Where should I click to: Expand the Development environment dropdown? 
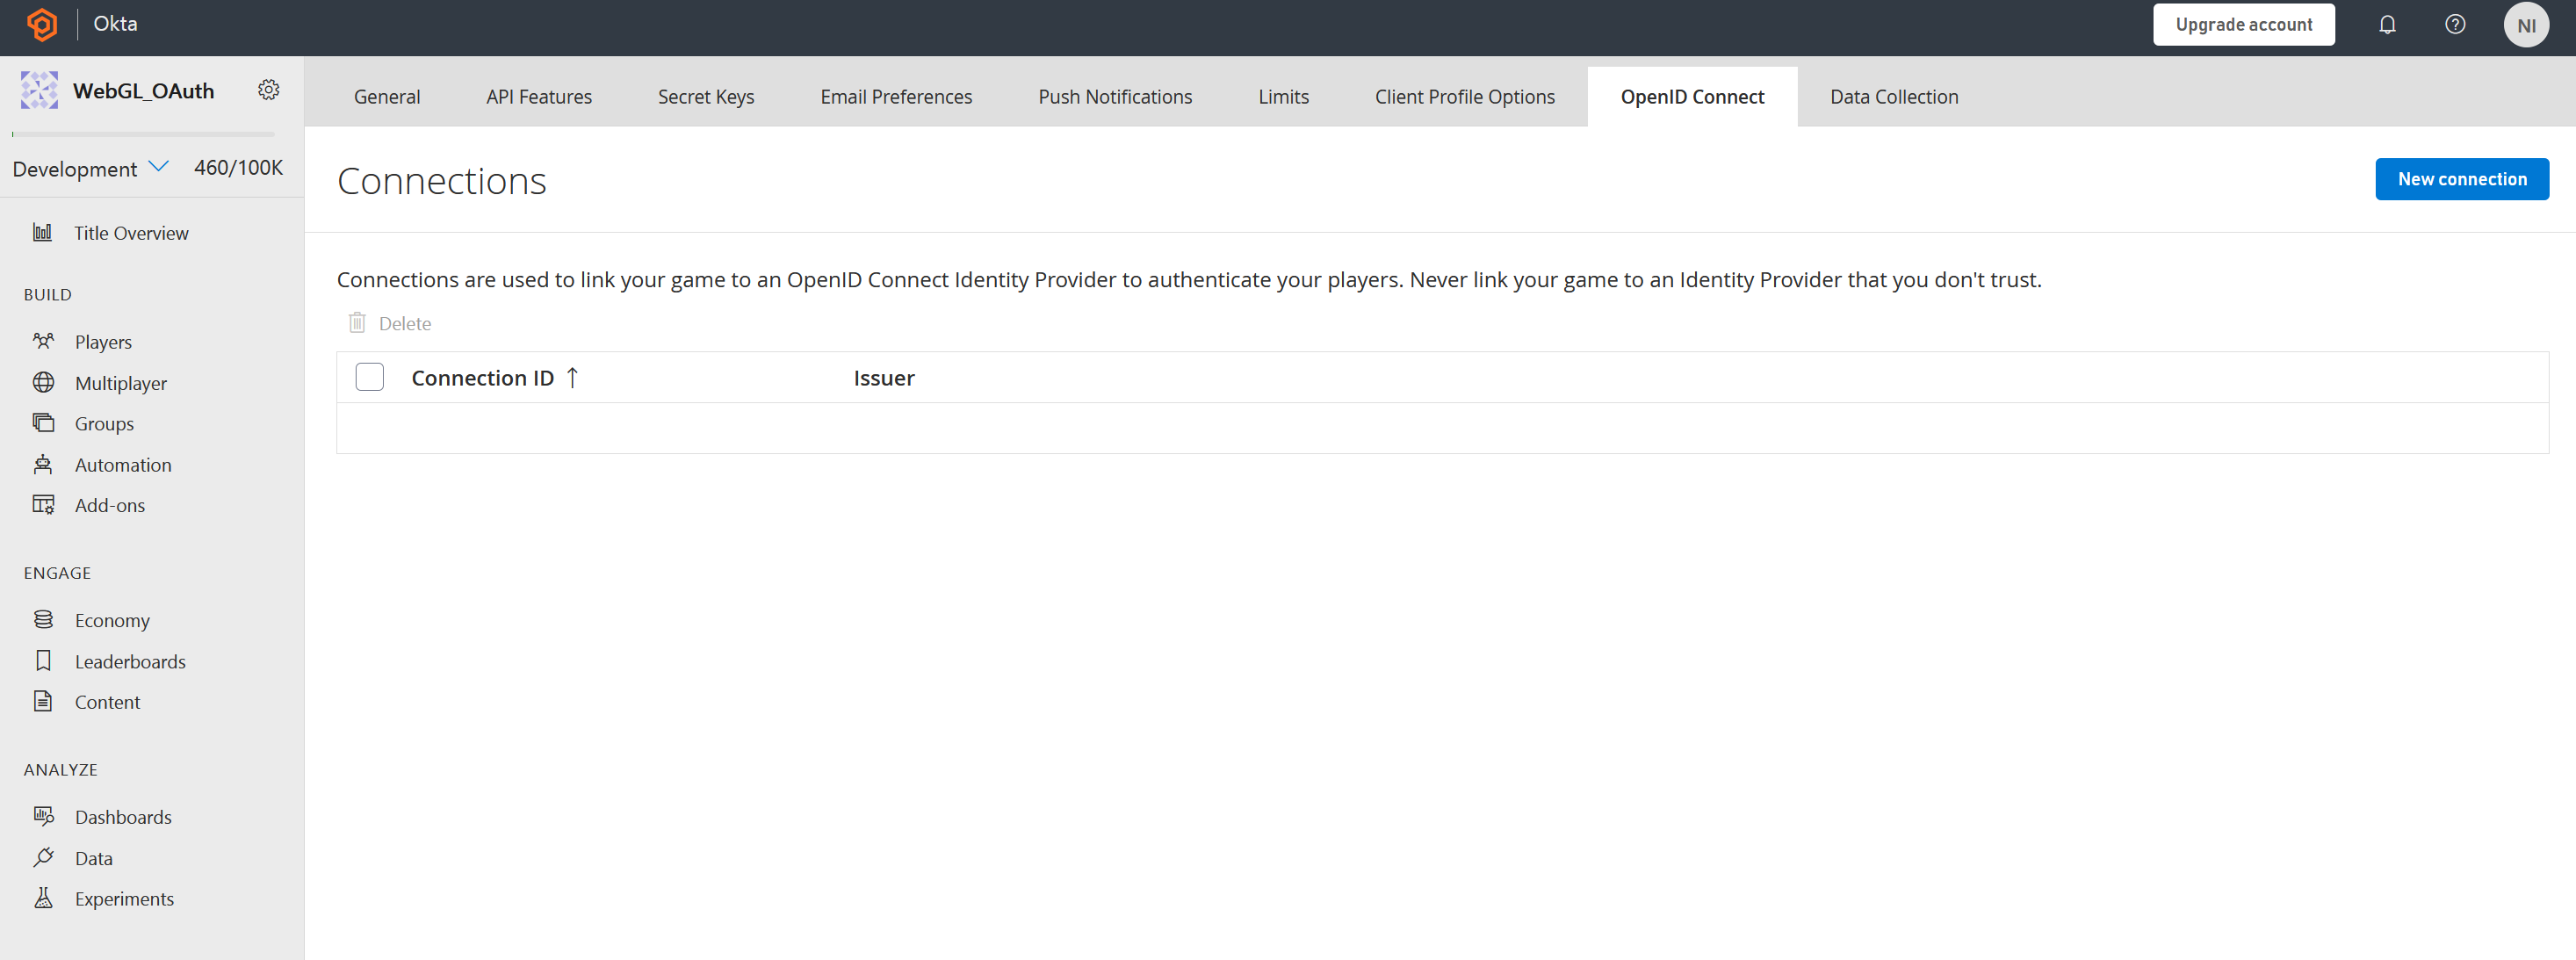coord(158,167)
